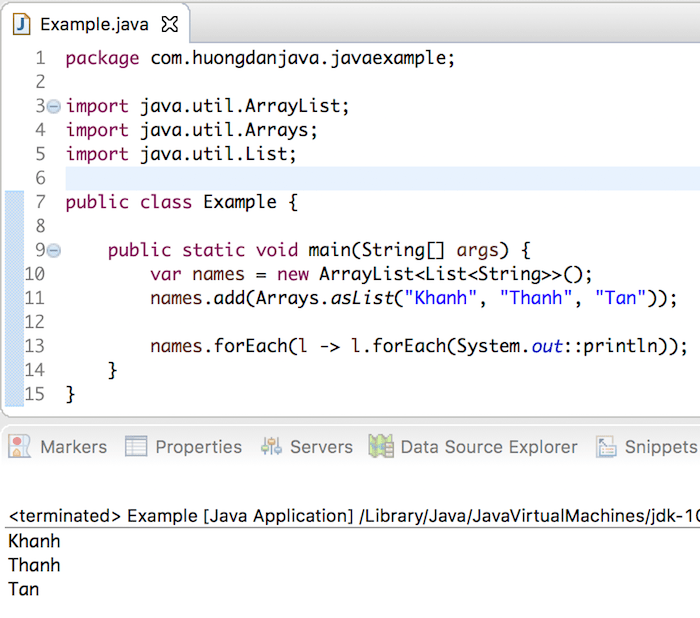700x618 pixels.
Task: Click line number 15 in gutter
Action: (x=35, y=394)
